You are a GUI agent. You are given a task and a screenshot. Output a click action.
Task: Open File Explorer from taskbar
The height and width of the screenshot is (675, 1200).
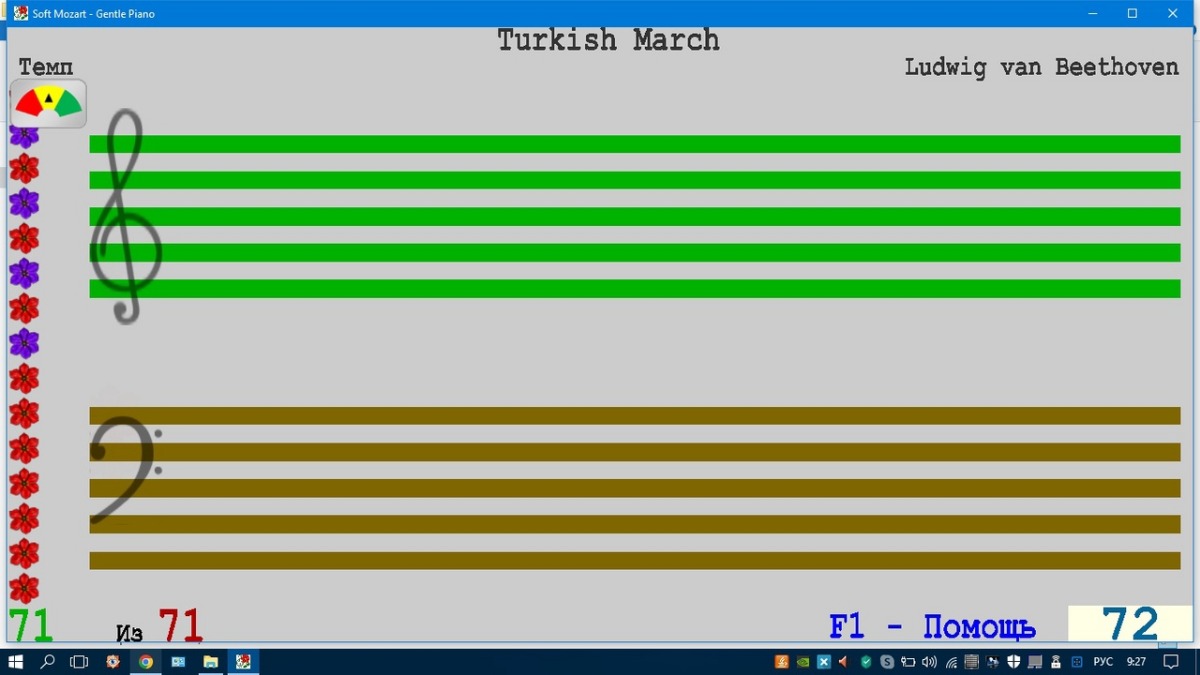pyautogui.click(x=211, y=662)
